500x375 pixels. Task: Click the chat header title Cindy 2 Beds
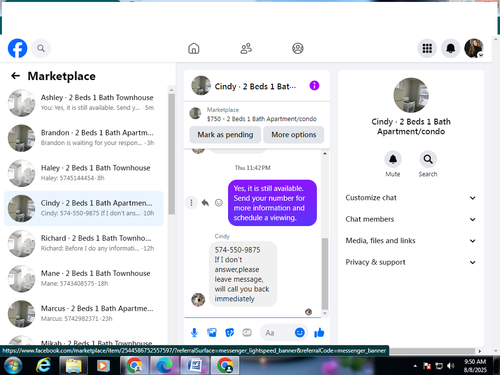pos(255,86)
